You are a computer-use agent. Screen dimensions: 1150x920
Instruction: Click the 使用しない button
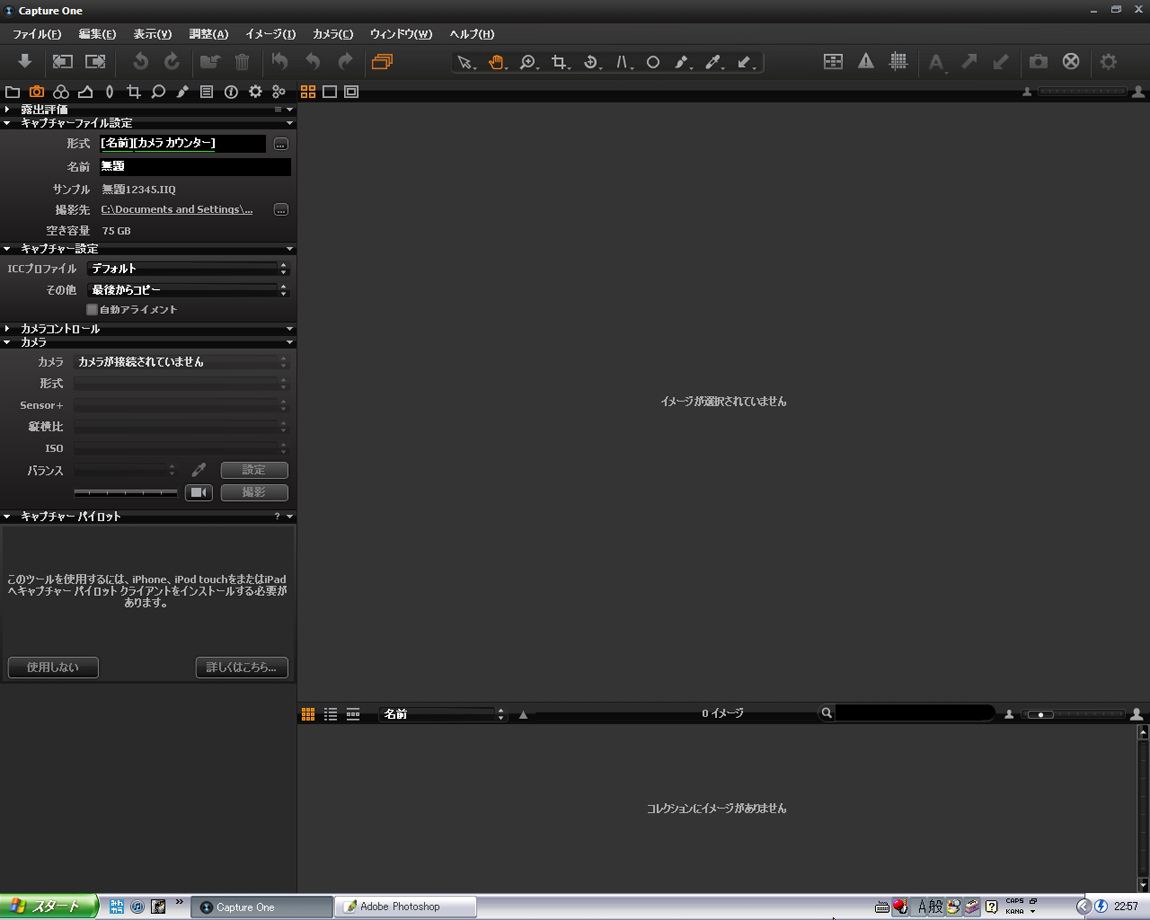coord(53,667)
